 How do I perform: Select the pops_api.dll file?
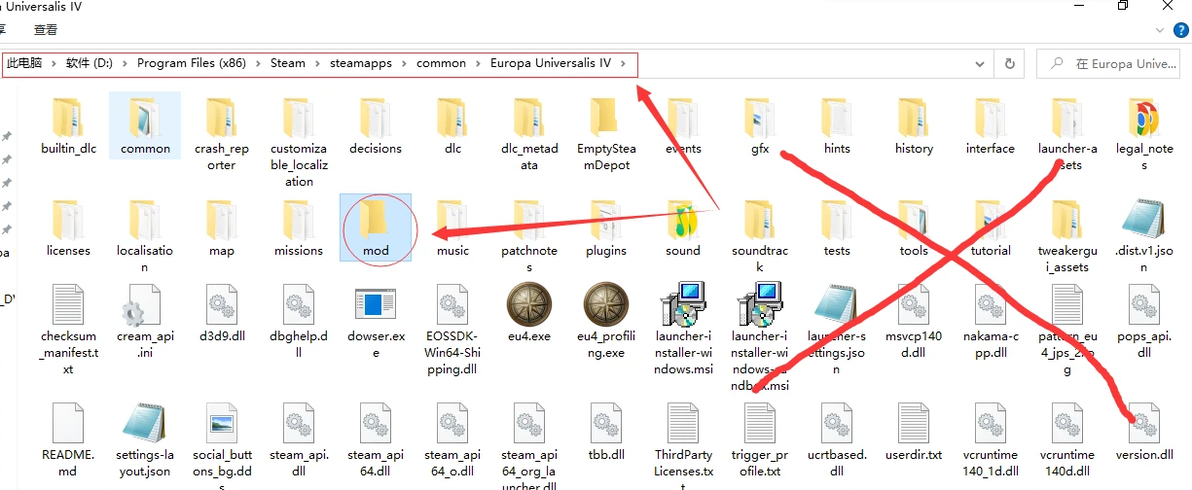click(x=1144, y=321)
